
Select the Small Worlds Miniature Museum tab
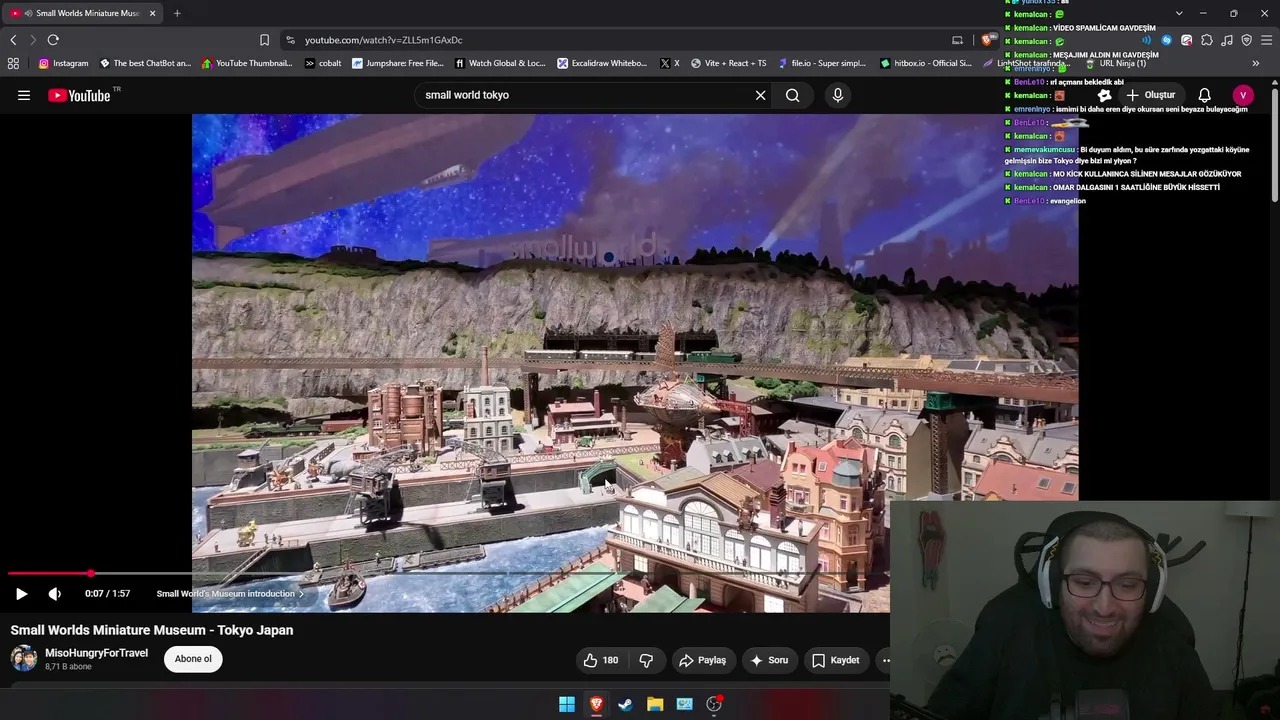(82, 13)
